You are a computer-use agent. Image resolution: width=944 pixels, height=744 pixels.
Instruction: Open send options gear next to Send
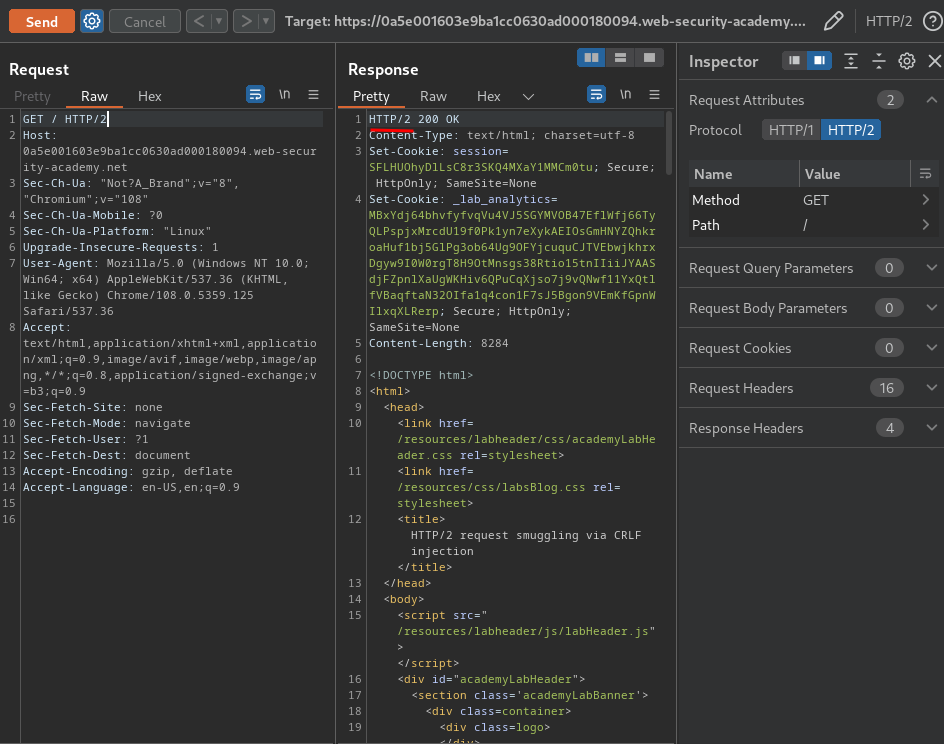[x=92, y=22]
